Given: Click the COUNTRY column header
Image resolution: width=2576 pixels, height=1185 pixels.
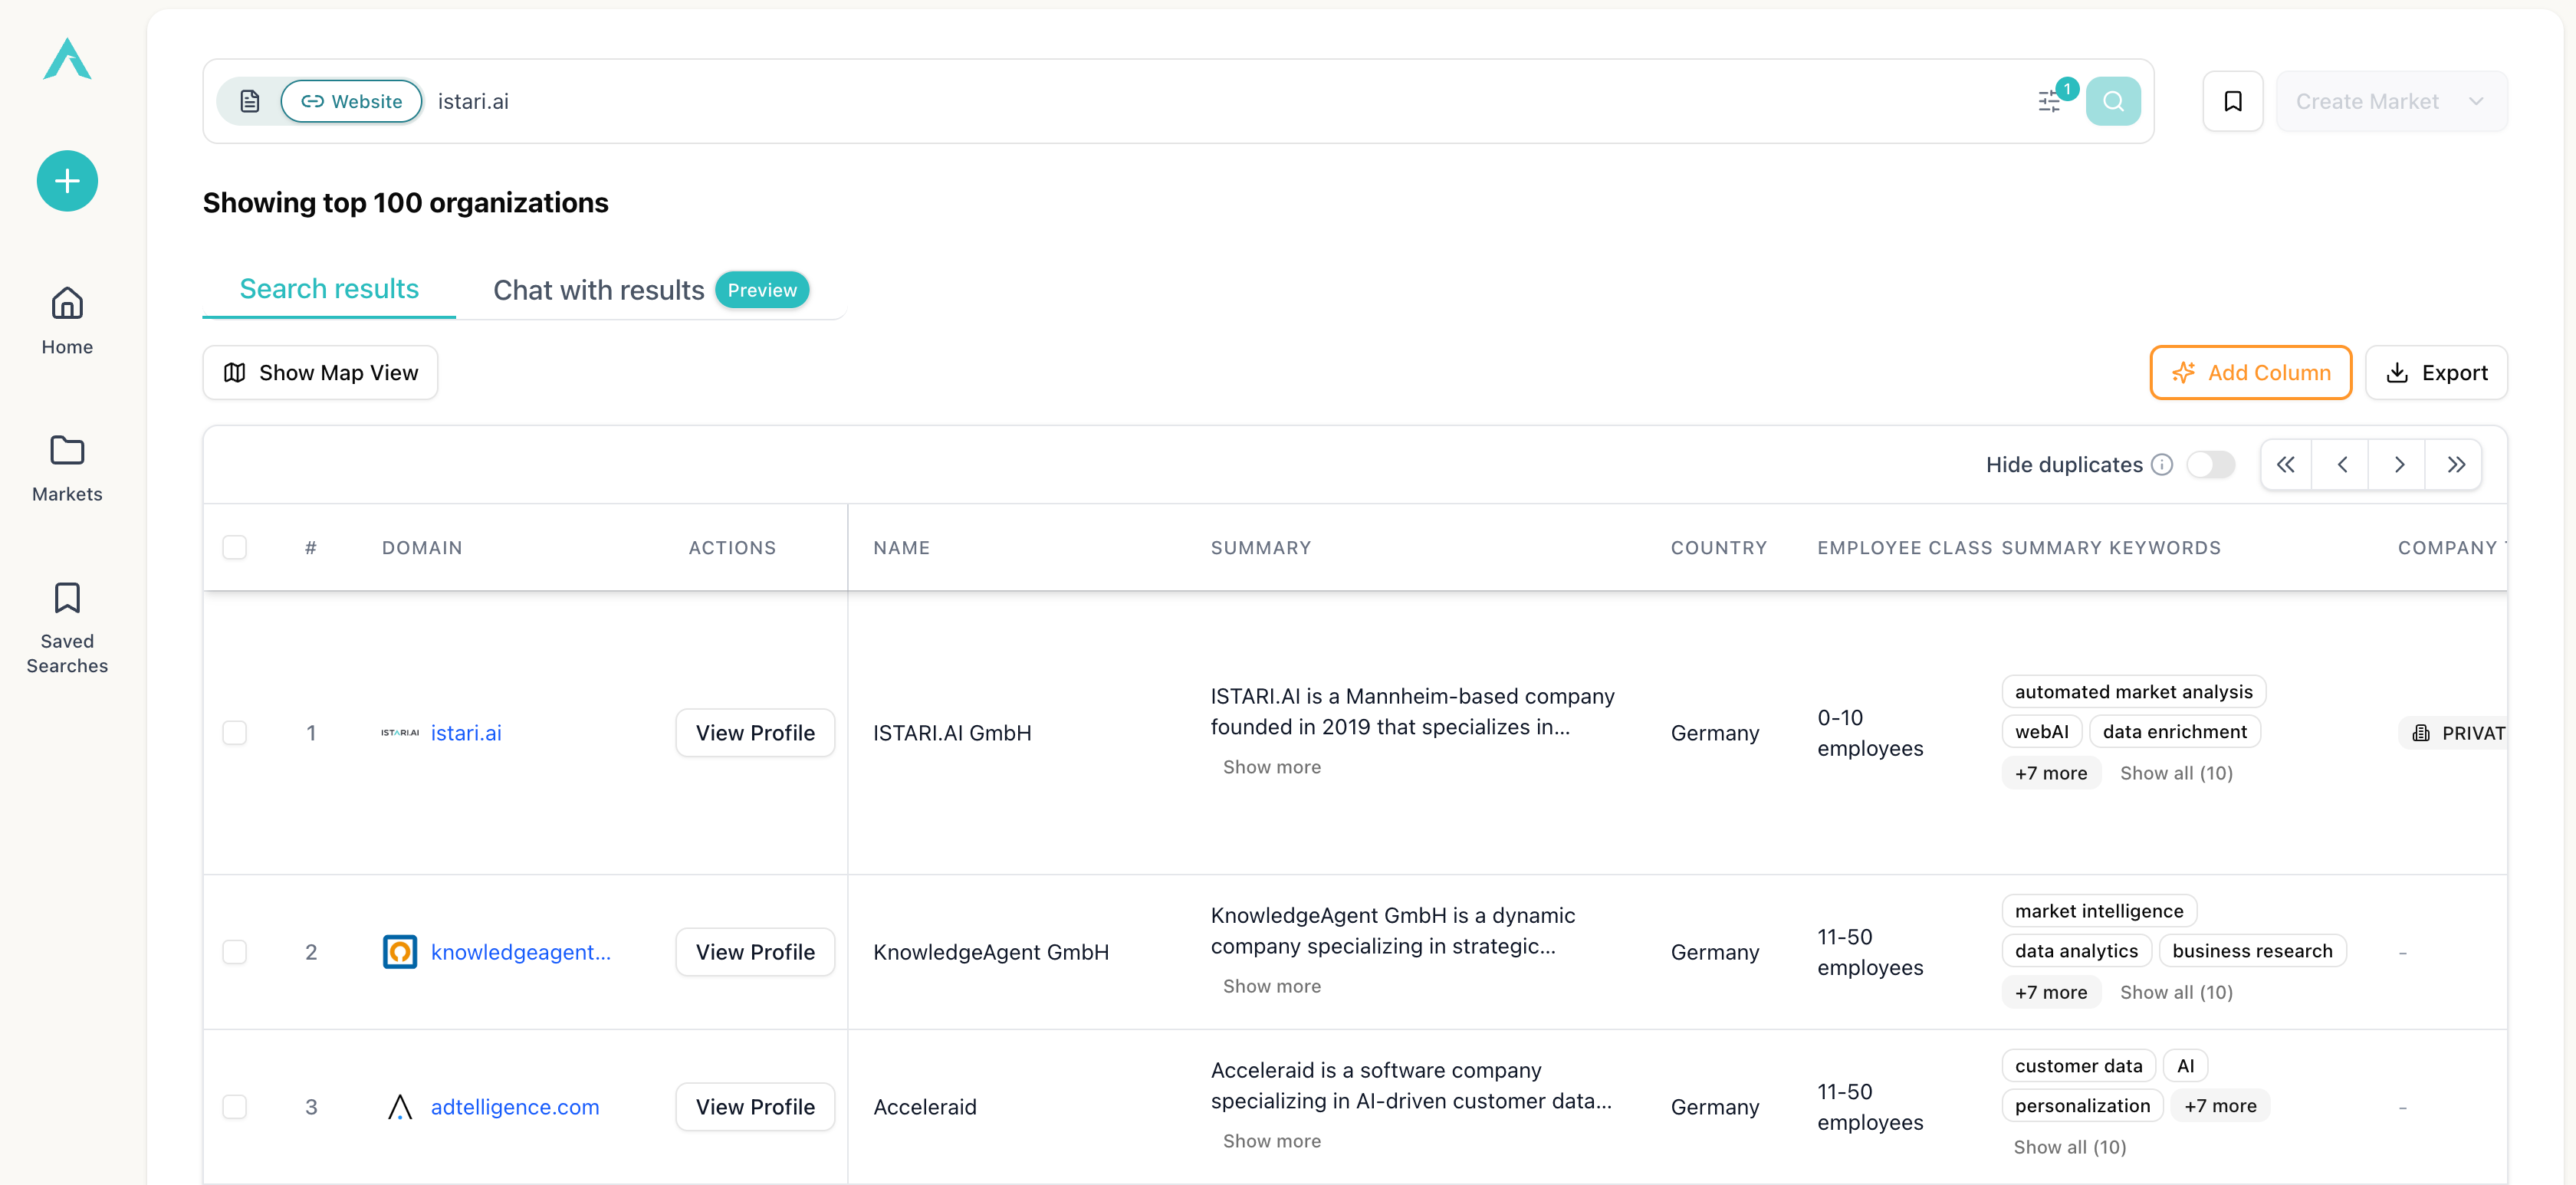Looking at the screenshot, I should pyautogui.click(x=1719, y=548).
